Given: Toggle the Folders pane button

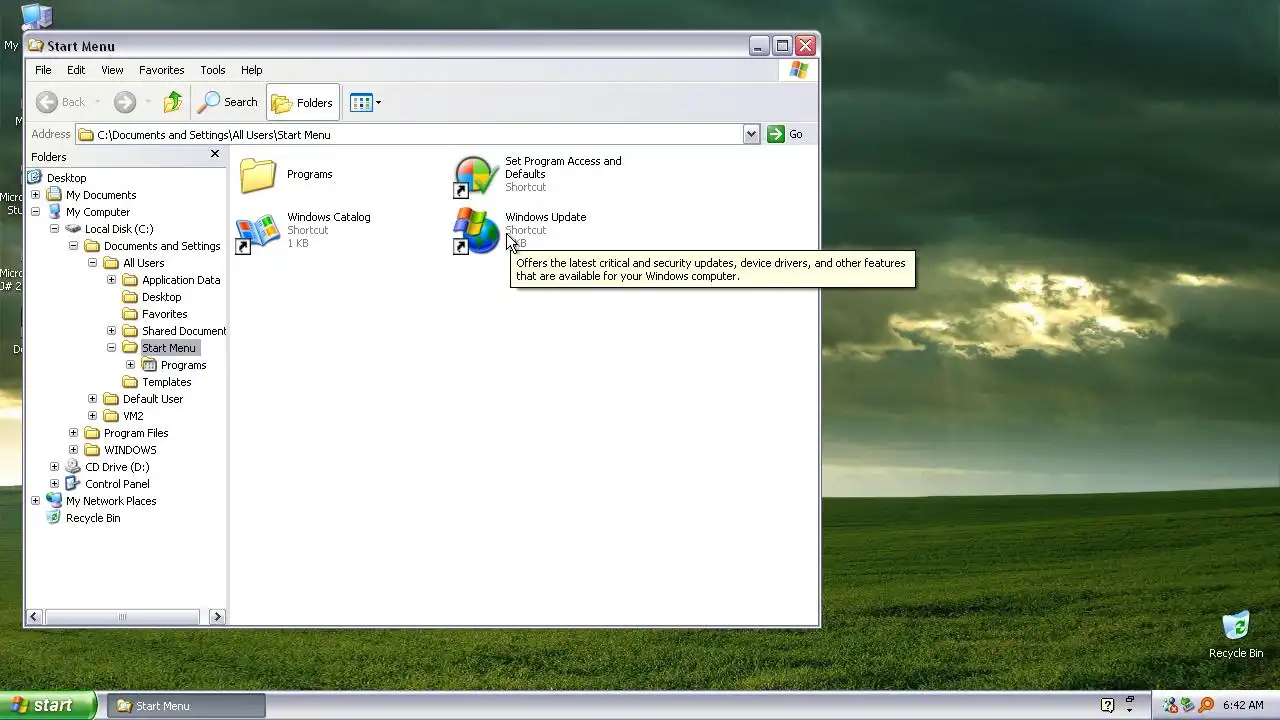Looking at the screenshot, I should tap(302, 102).
